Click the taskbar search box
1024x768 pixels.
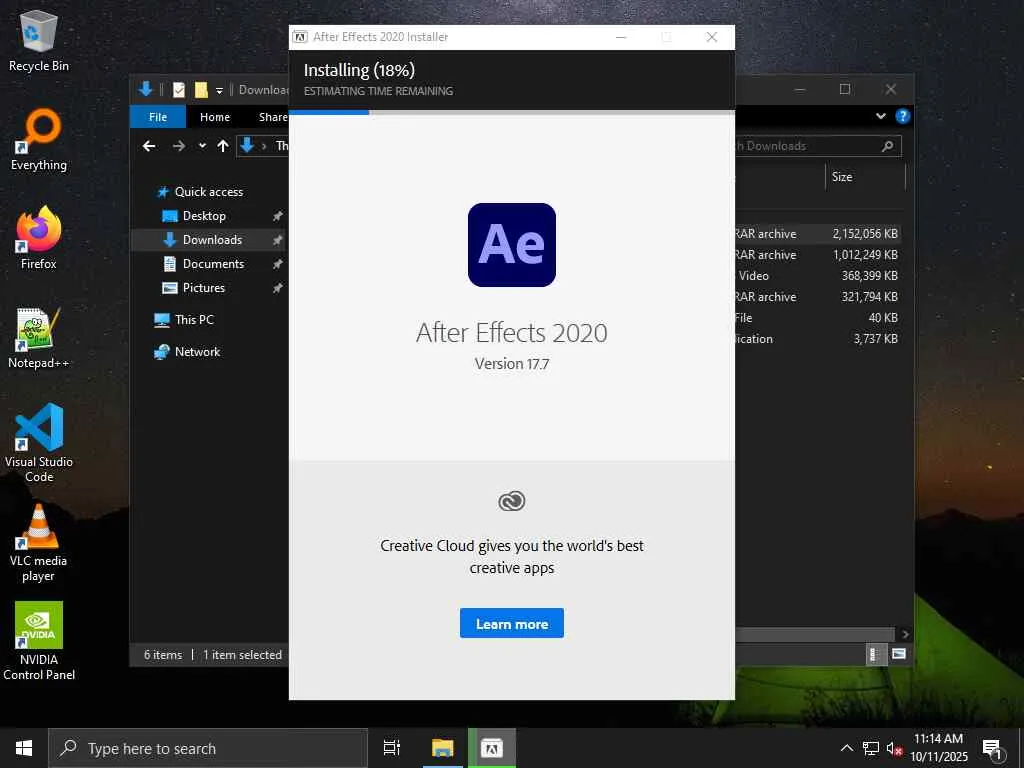pyautogui.click(x=208, y=748)
